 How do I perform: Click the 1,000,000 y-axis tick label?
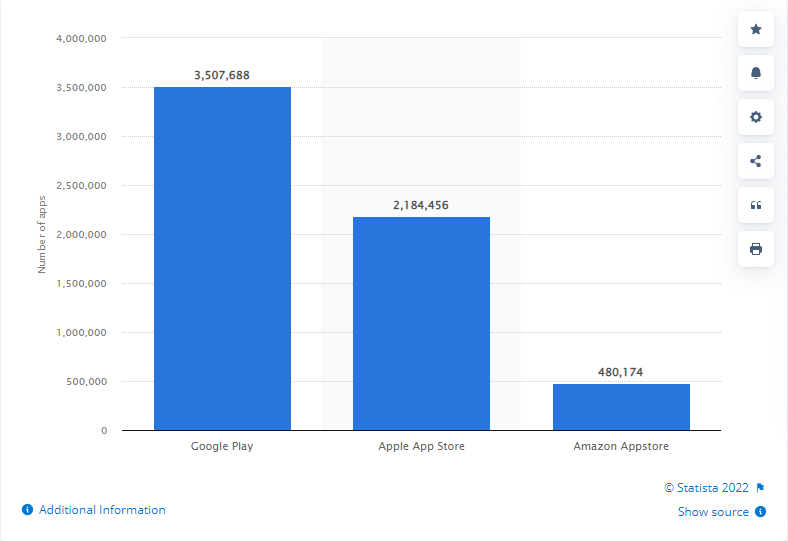point(81,333)
